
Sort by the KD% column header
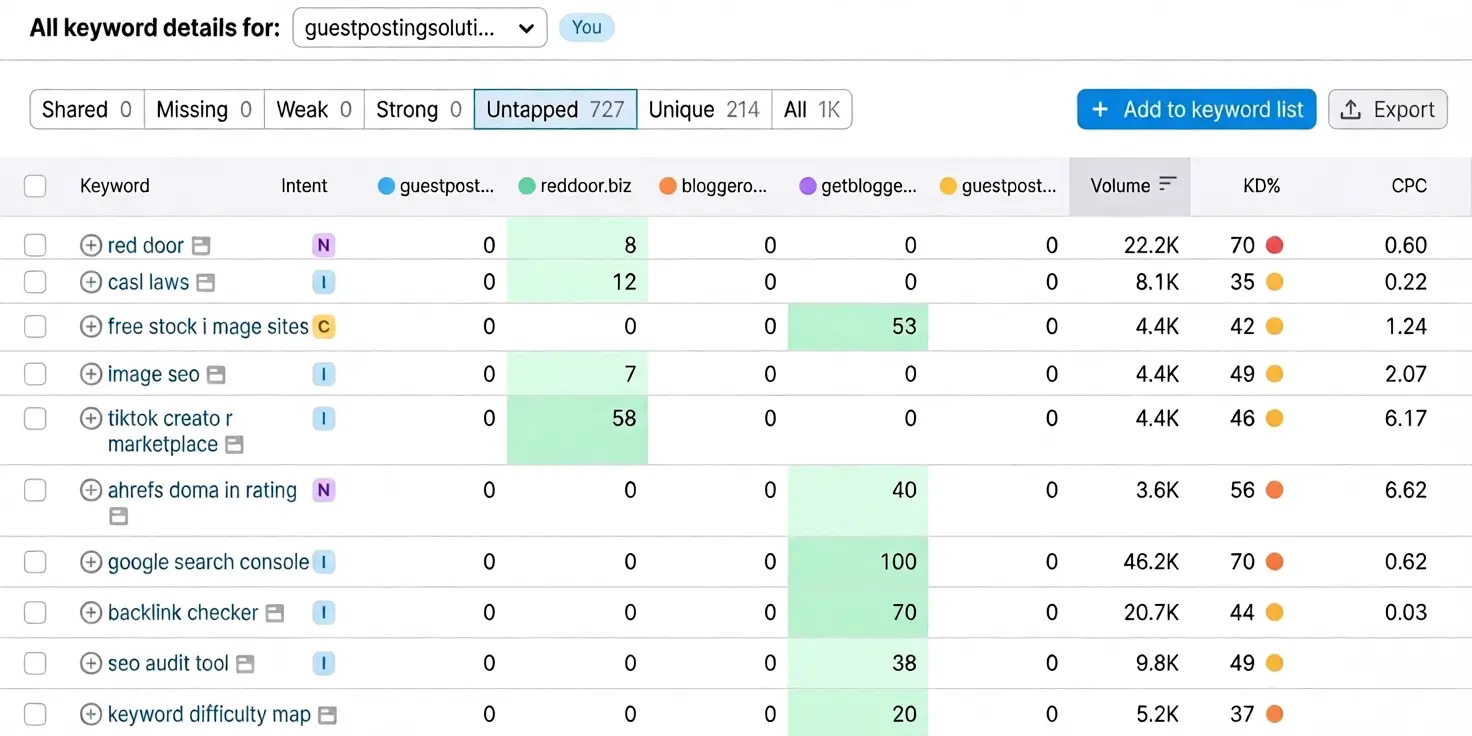pos(1261,186)
